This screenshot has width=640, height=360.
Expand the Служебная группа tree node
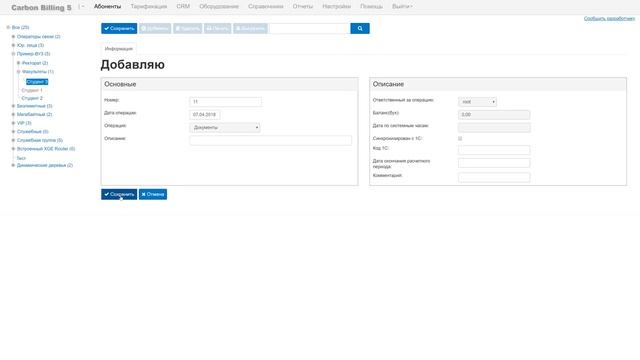click(13, 140)
